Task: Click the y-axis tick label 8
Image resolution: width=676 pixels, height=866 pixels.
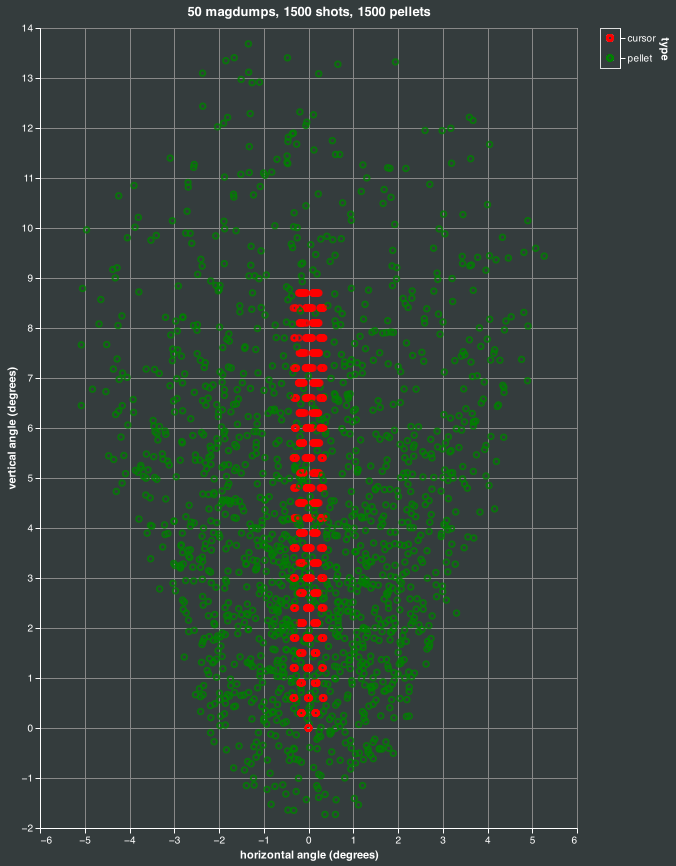Action: pos(31,328)
